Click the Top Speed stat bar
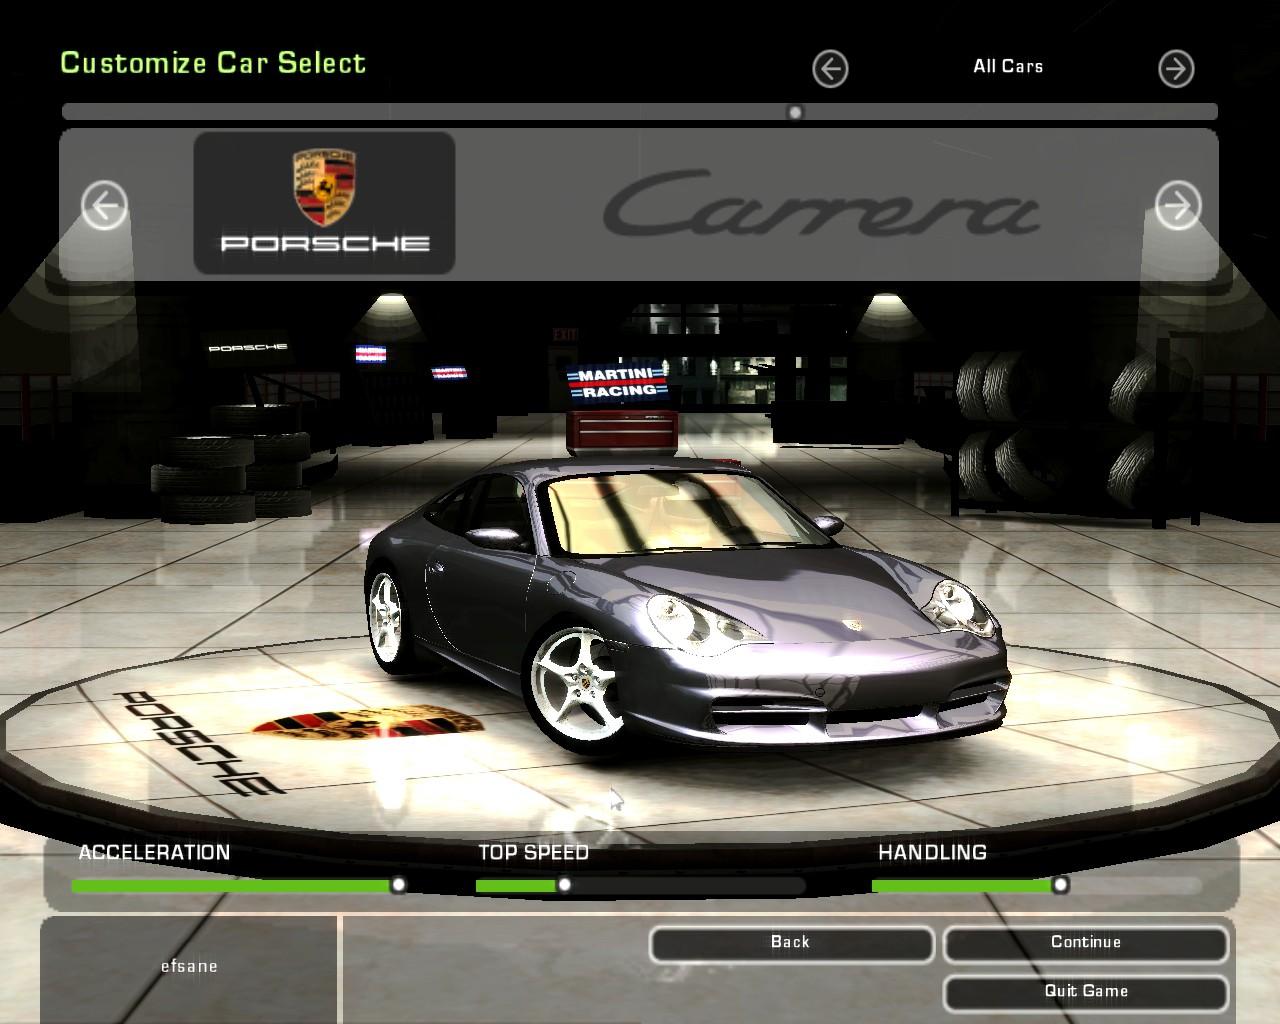This screenshot has height=1024, width=1280. pos(640,885)
